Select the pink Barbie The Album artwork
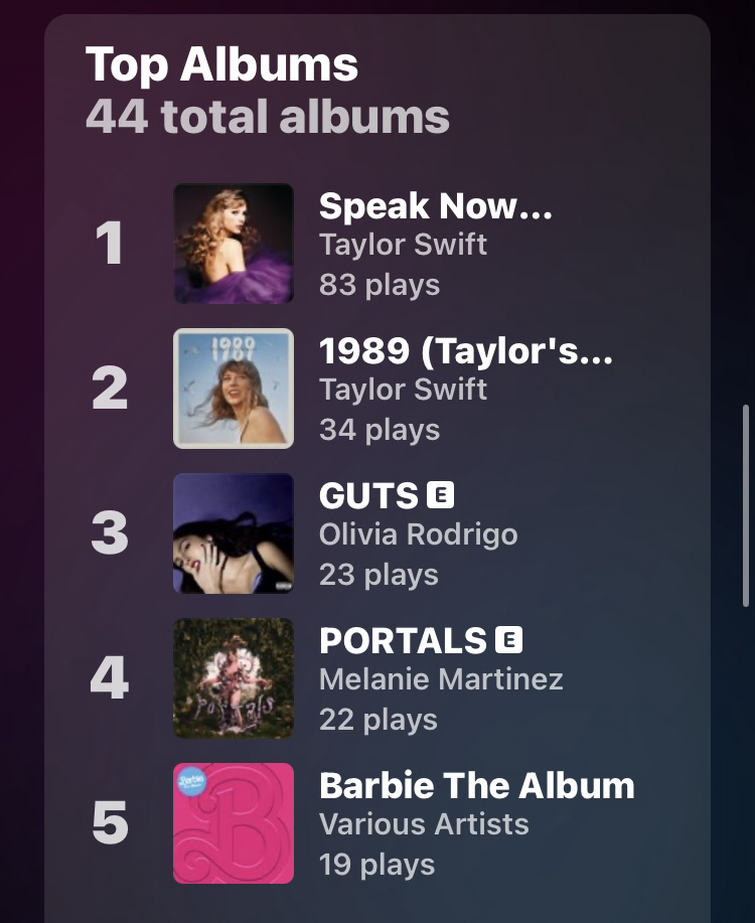Viewport: 755px width, 923px height. 234,823
